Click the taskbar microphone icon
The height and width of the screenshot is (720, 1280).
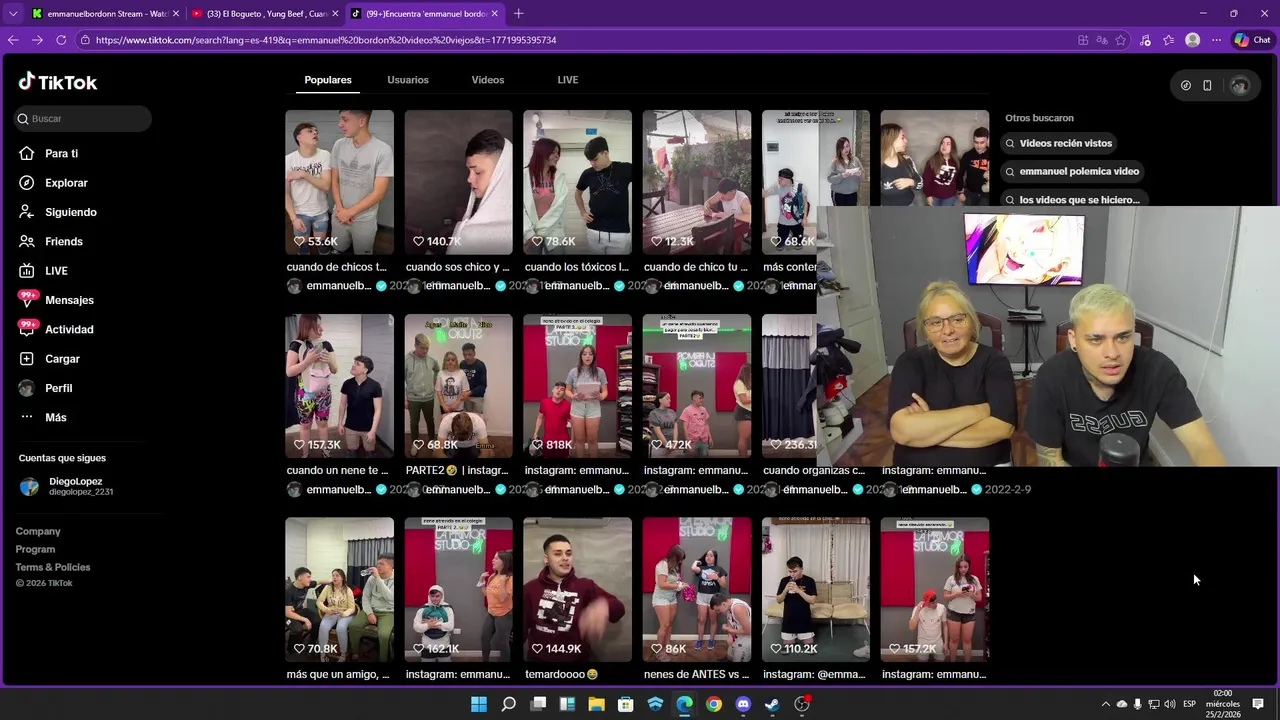tap(1137, 704)
